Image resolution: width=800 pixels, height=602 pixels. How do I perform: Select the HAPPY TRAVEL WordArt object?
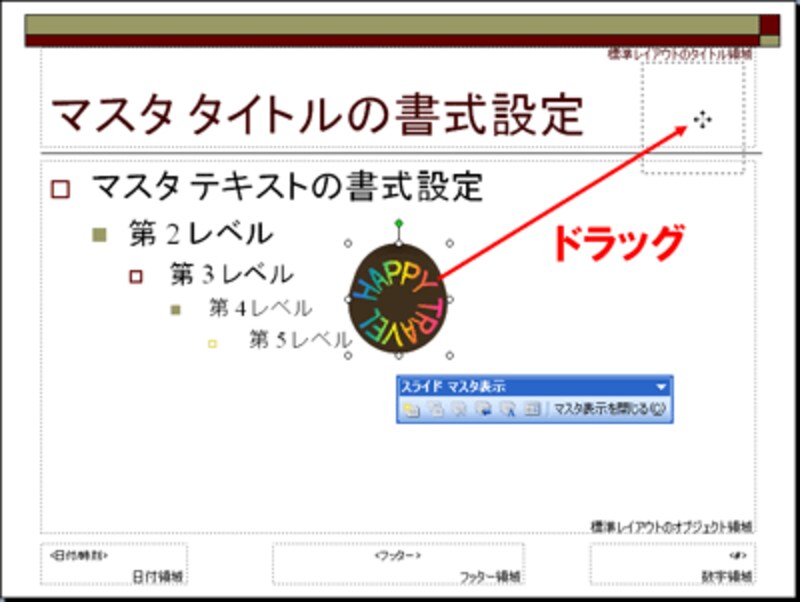click(398, 299)
